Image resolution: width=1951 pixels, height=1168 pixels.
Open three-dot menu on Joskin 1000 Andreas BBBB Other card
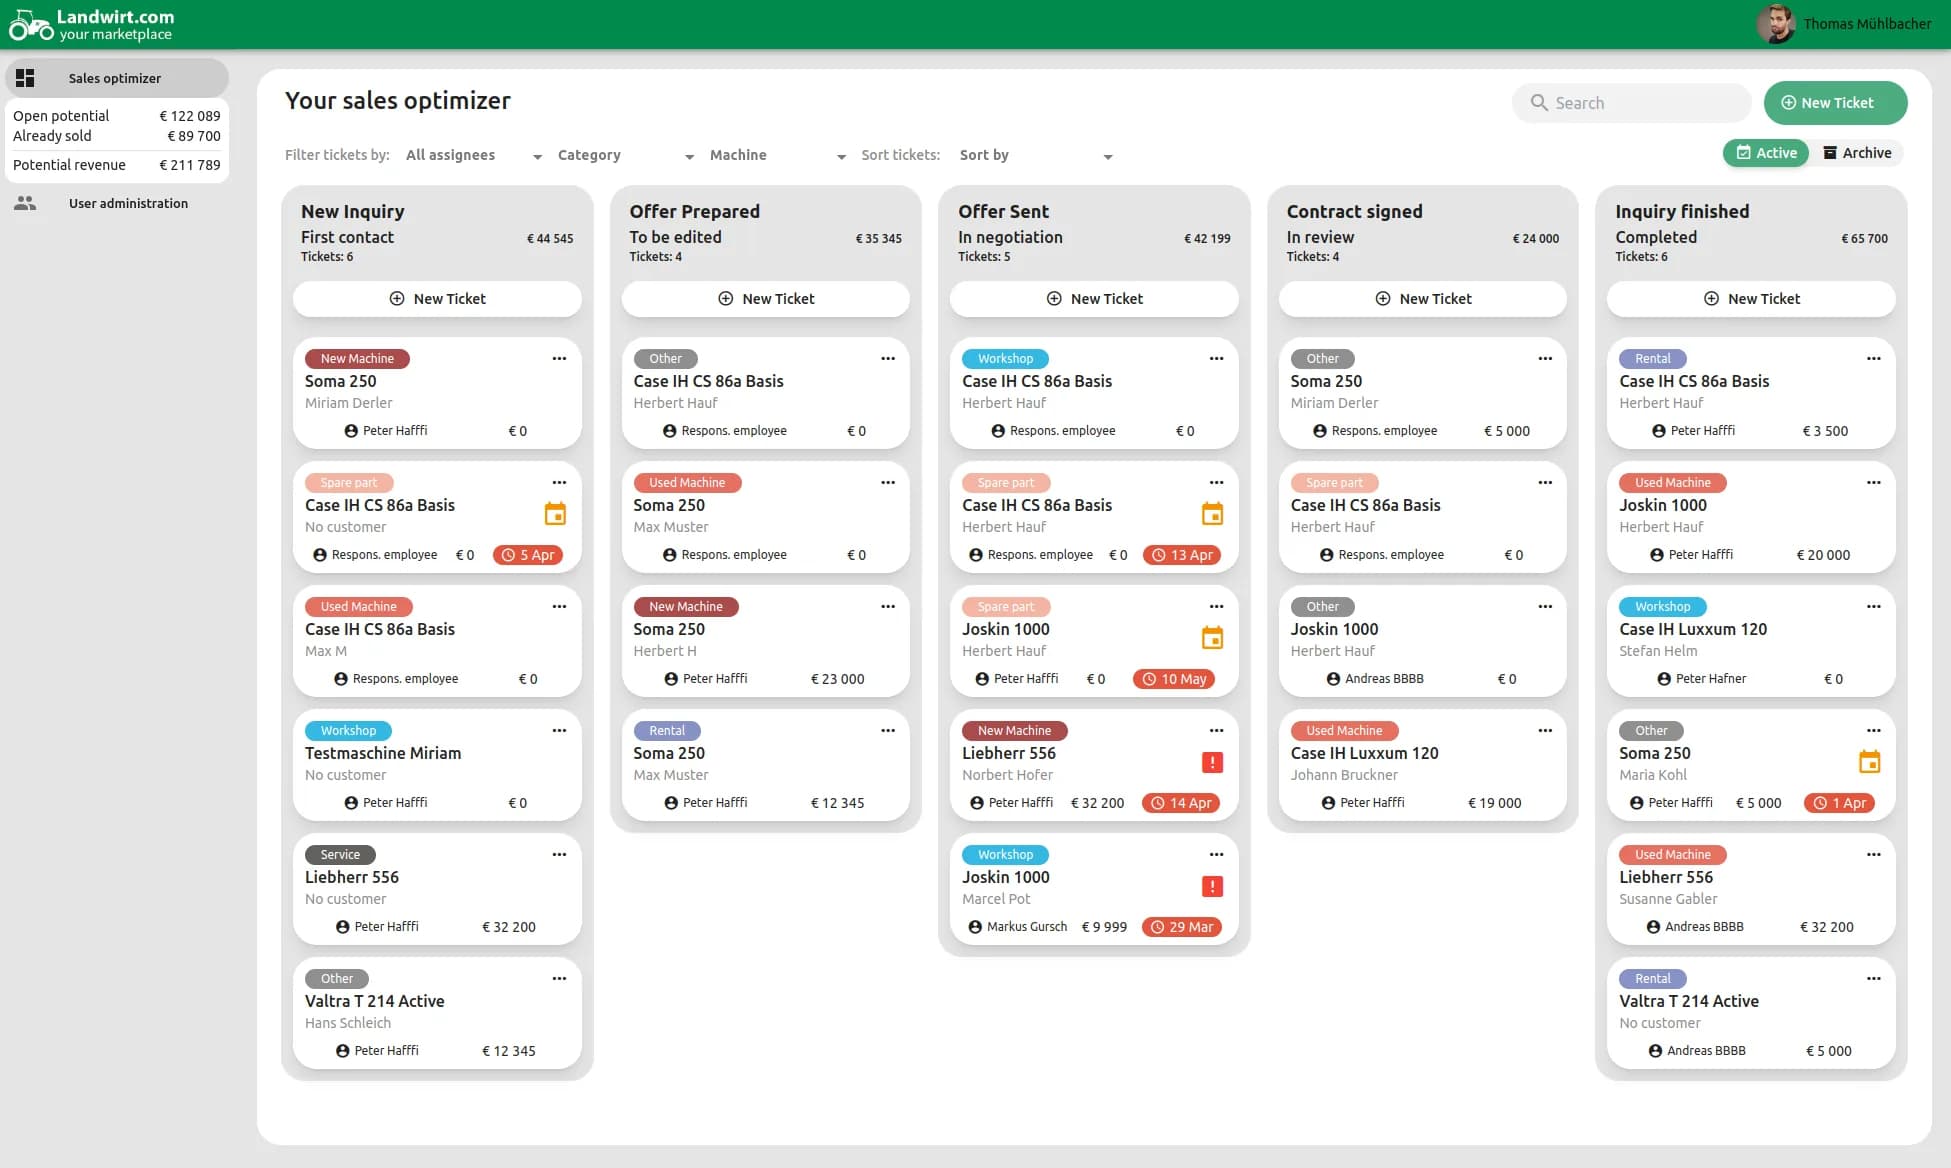[1545, 607]
